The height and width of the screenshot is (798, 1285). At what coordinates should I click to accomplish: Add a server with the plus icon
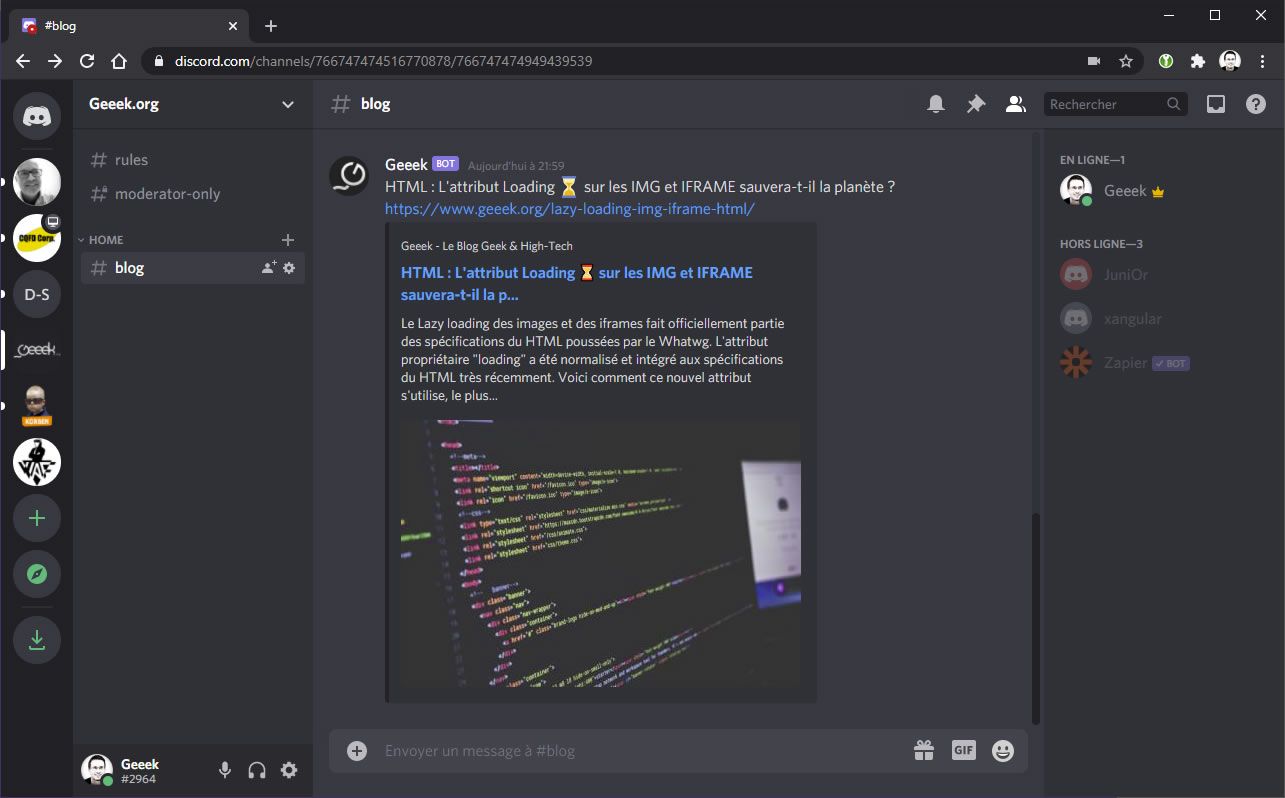coord(37,518)
